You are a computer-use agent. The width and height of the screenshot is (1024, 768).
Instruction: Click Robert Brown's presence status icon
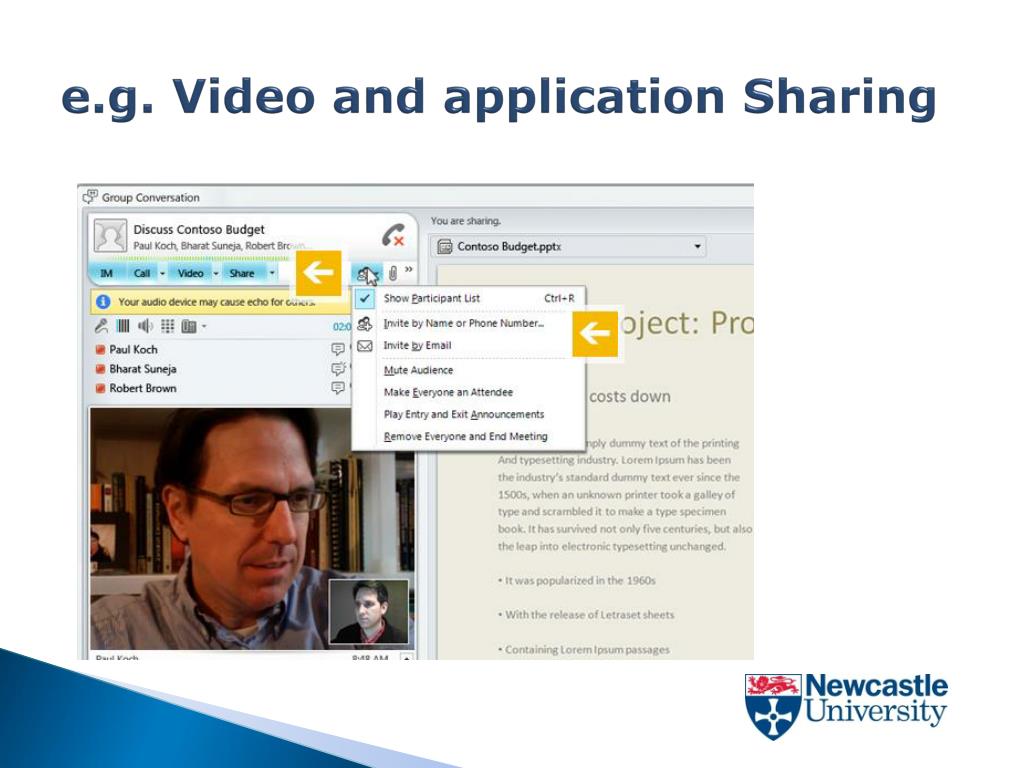click(101, 389)
